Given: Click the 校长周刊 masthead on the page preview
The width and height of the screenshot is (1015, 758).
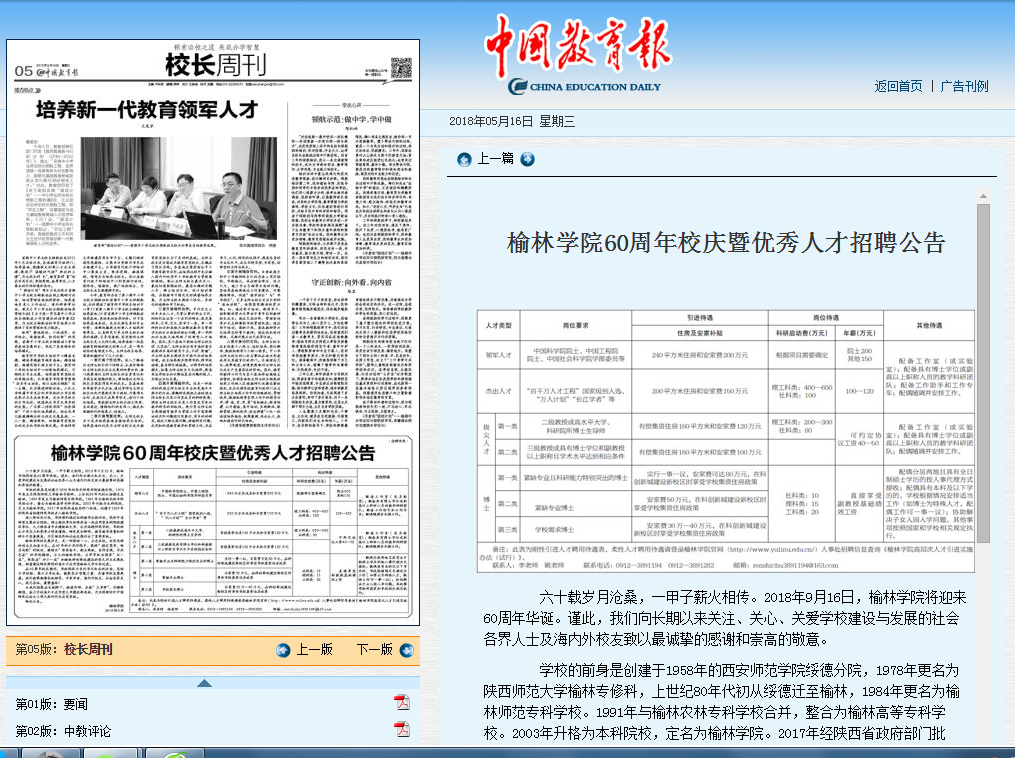Looking at the screenshot, I should (216, 65).
